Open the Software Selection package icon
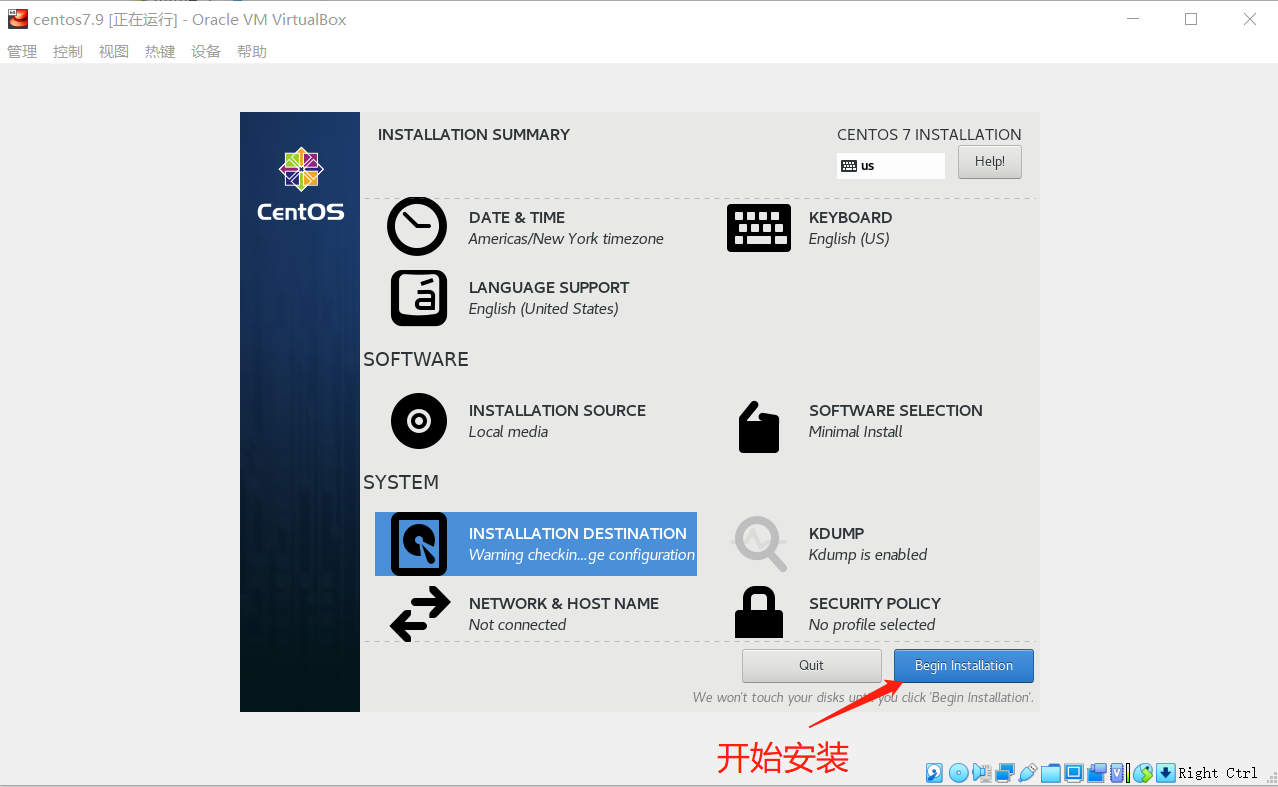Screen dimensions: 1278x787 [x=759, y=427]
